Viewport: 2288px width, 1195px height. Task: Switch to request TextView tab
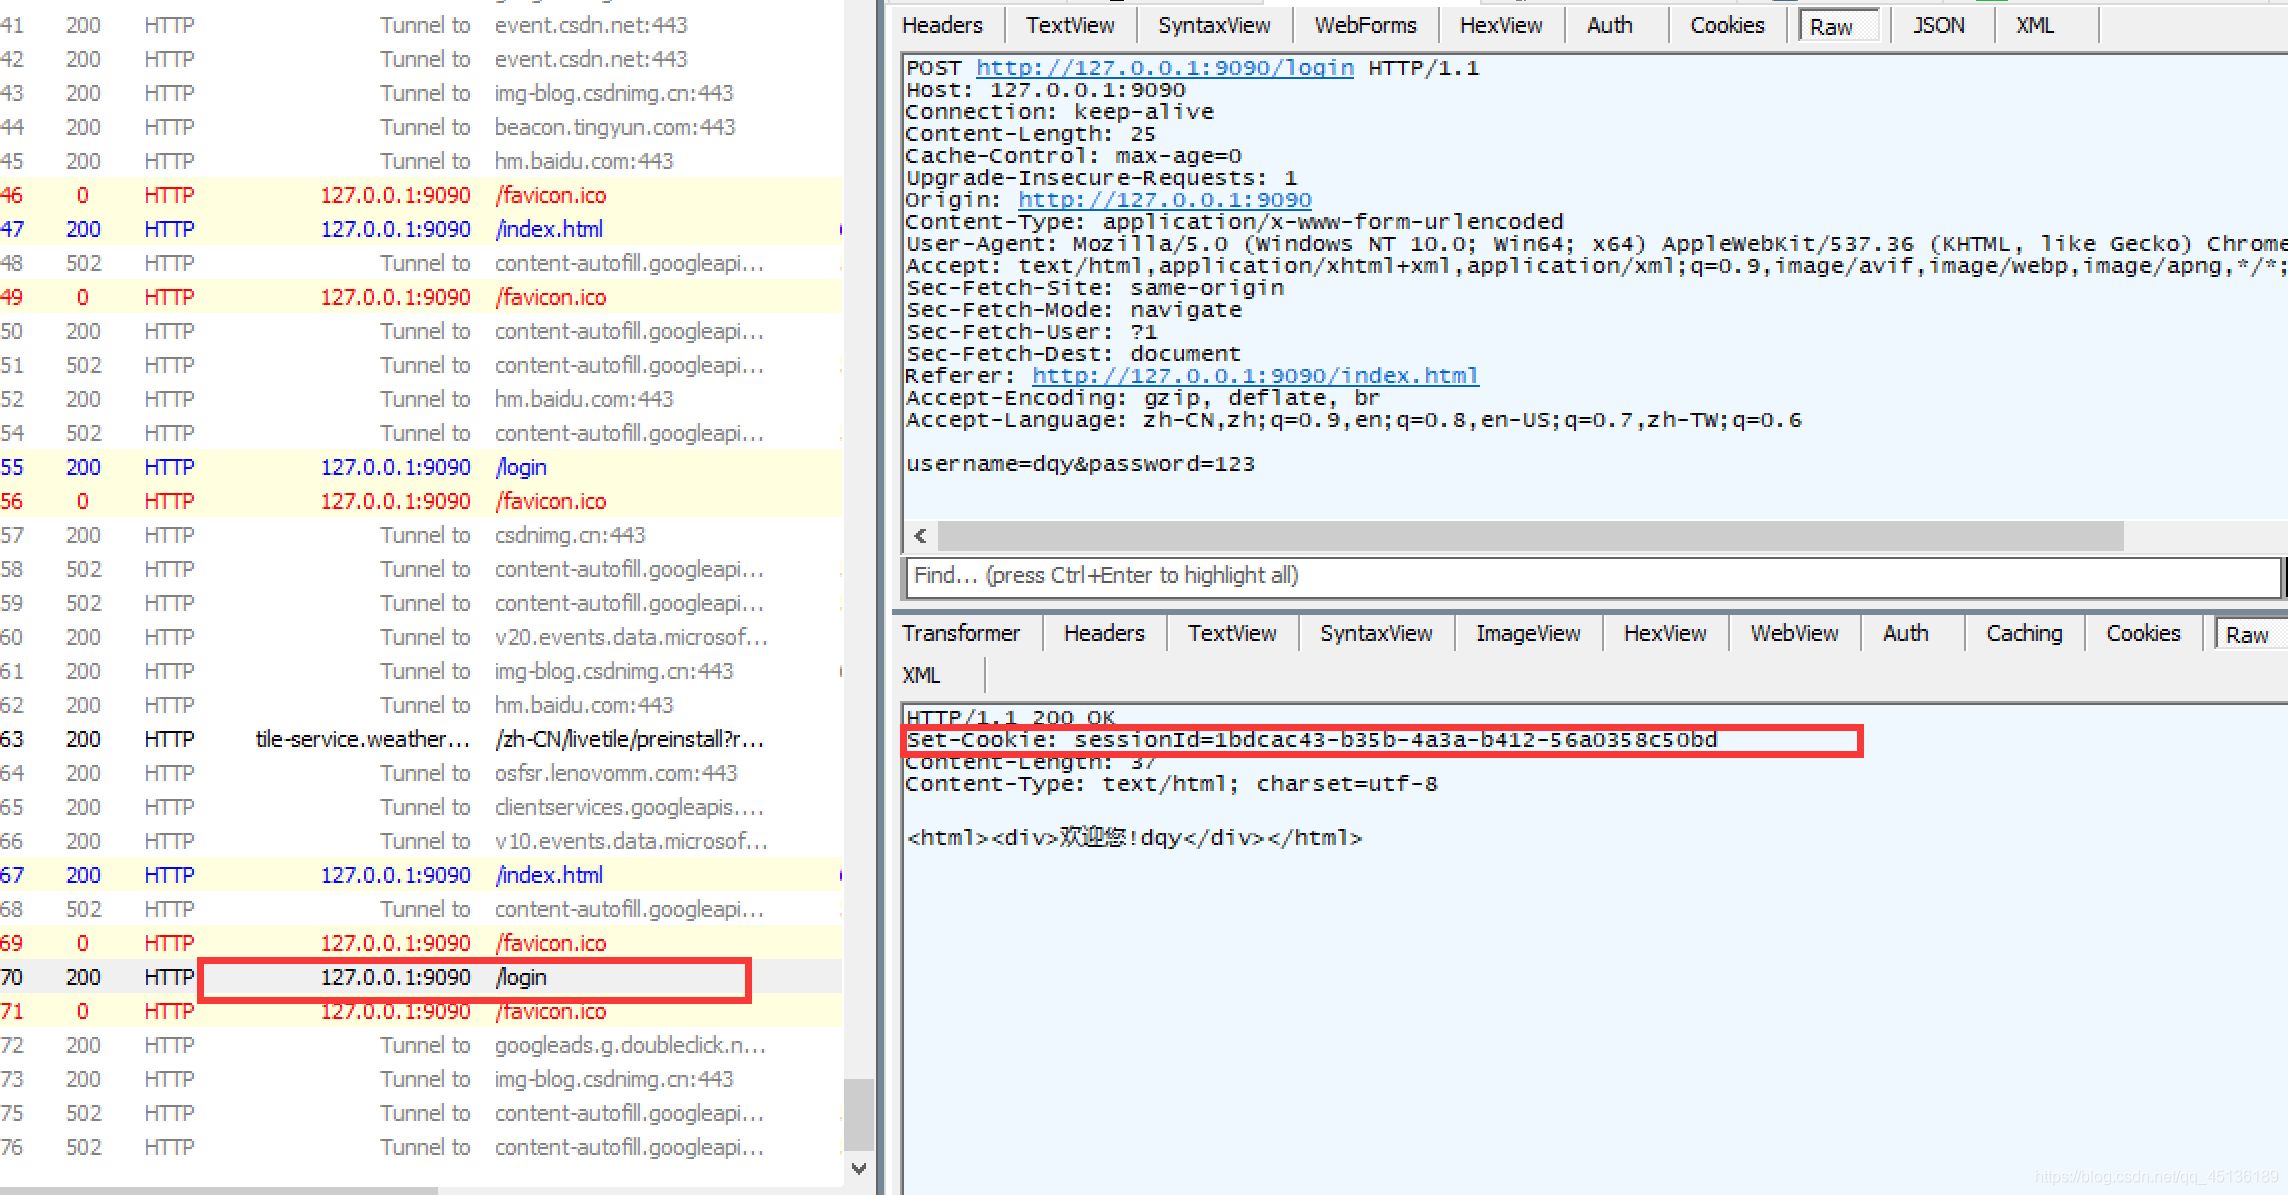tap(1069, 25)
